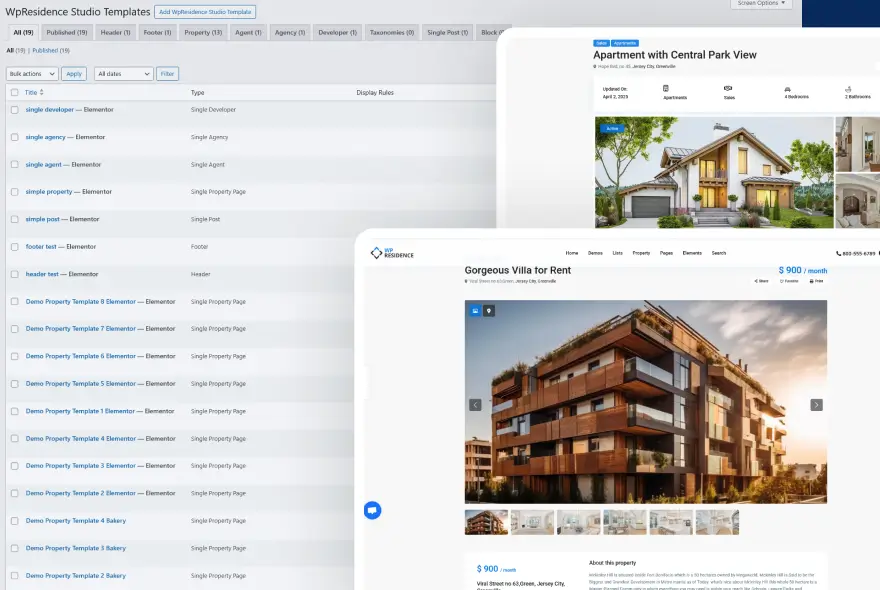This screenshot has width=880, height=590.
Task: Tick the simple property row checkbox
Action: pos(15,192)
